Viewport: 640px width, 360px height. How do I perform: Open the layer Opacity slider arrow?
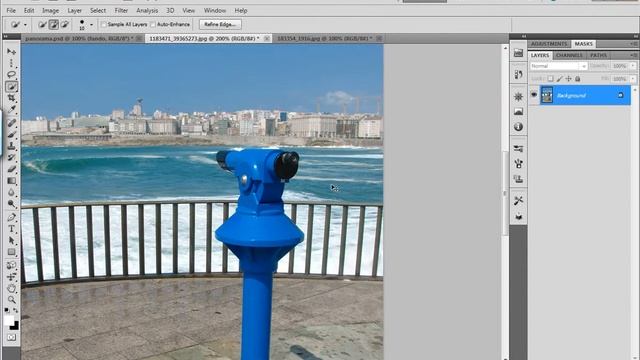pyautogui.click(x=633, y=66)
